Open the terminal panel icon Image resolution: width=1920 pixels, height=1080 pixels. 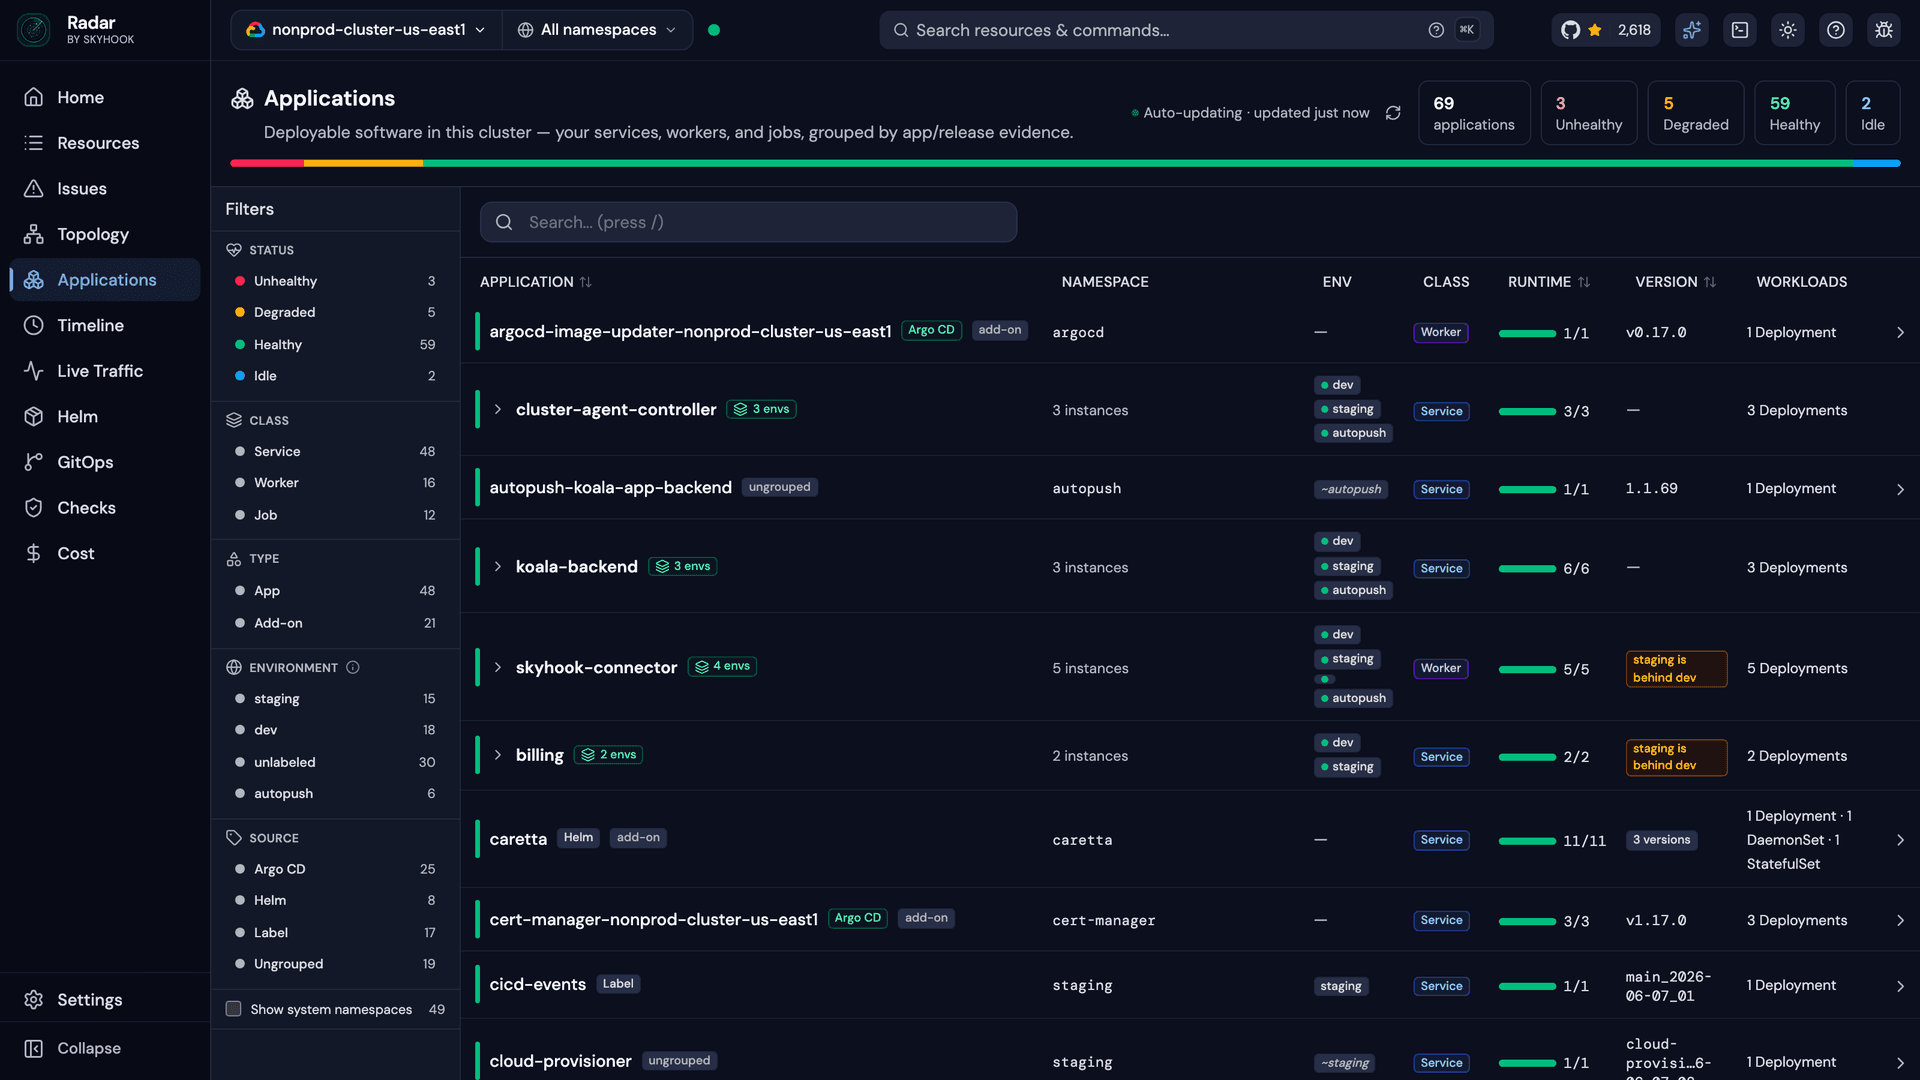[x=1740, y=30]
